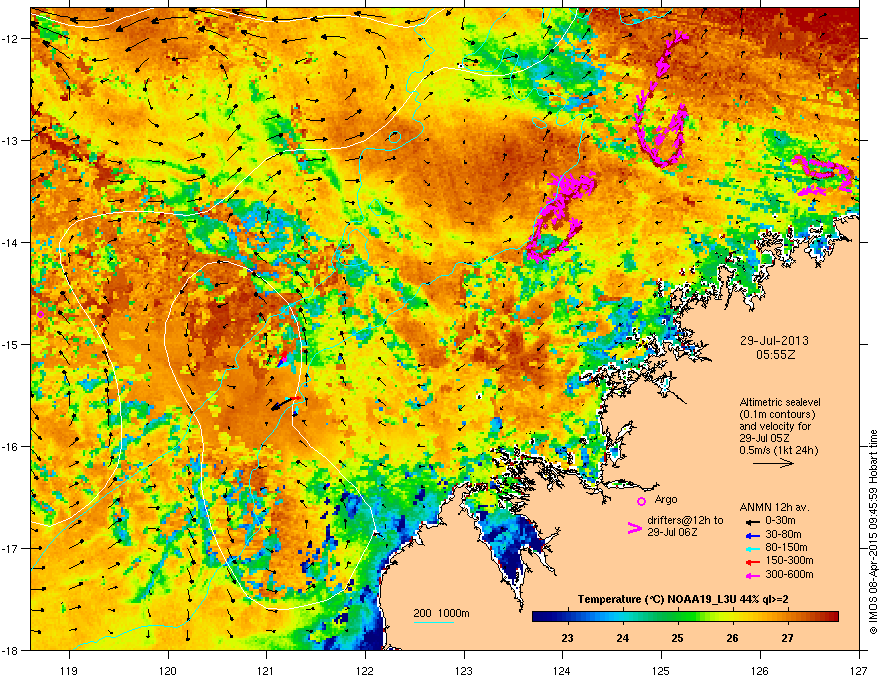Select the '300-600m' depth label
The width and height of the screenshot is (880, 680).
[789, 574]
